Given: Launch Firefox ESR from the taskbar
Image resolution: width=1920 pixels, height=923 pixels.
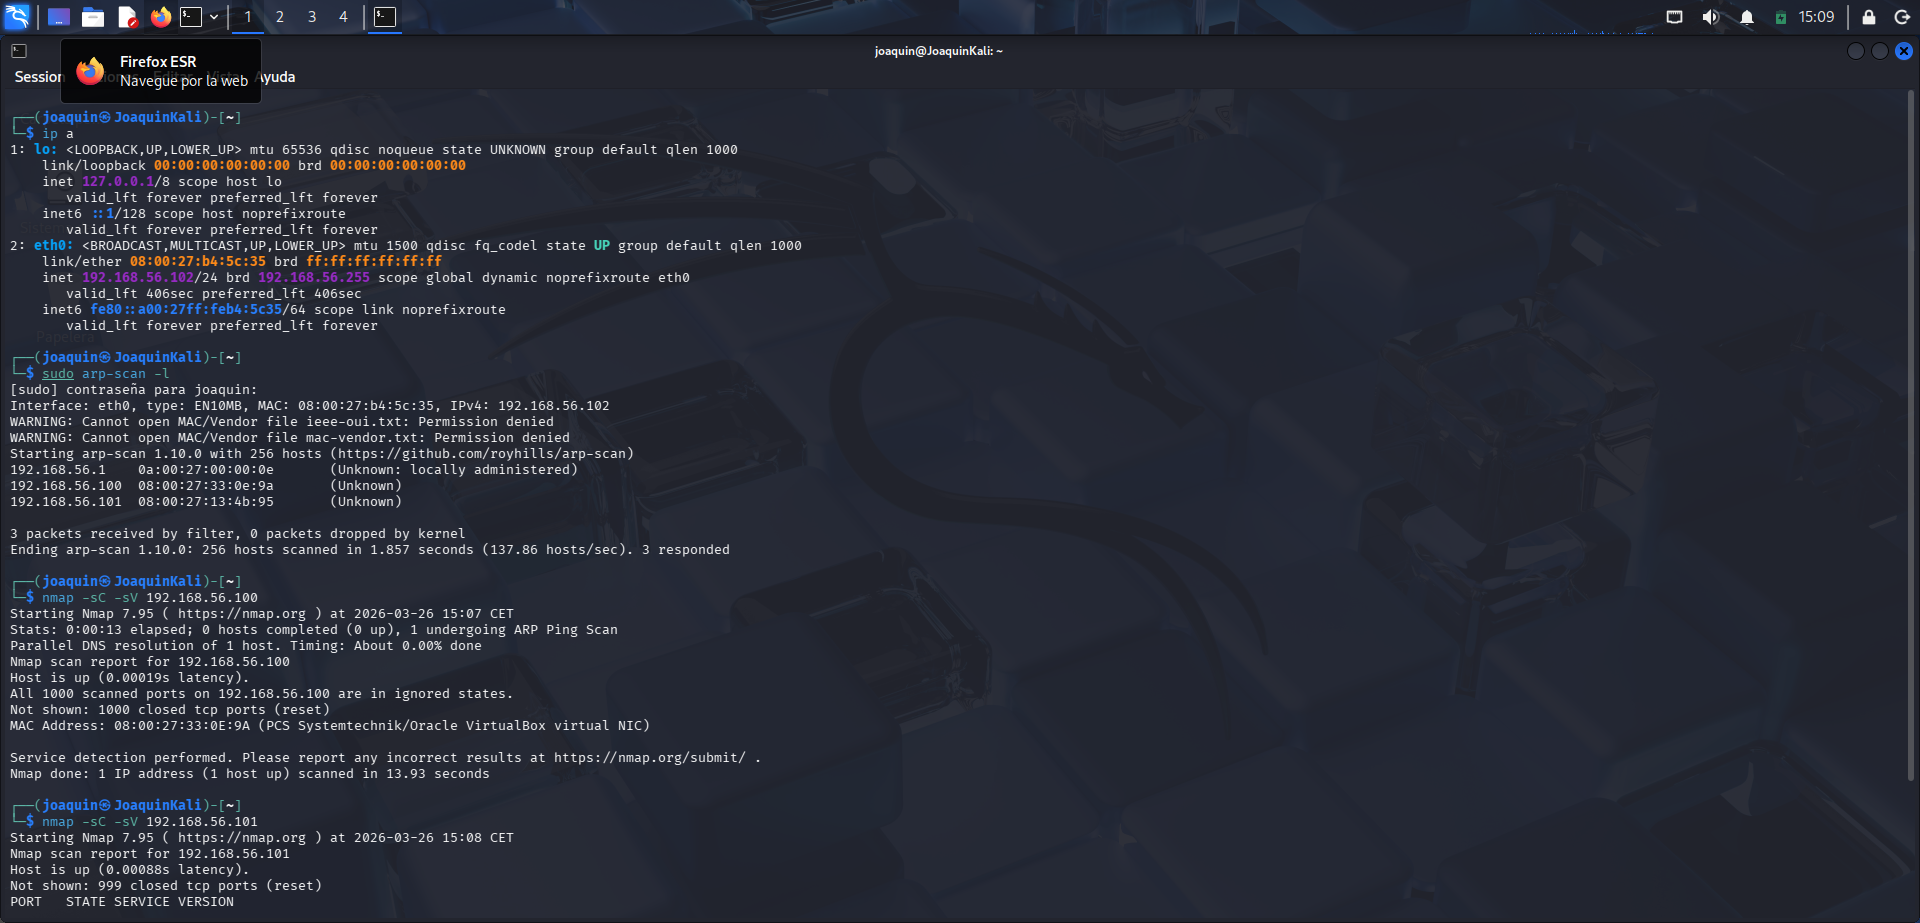Looking at the screenshot, I should [x=160, y=16].
